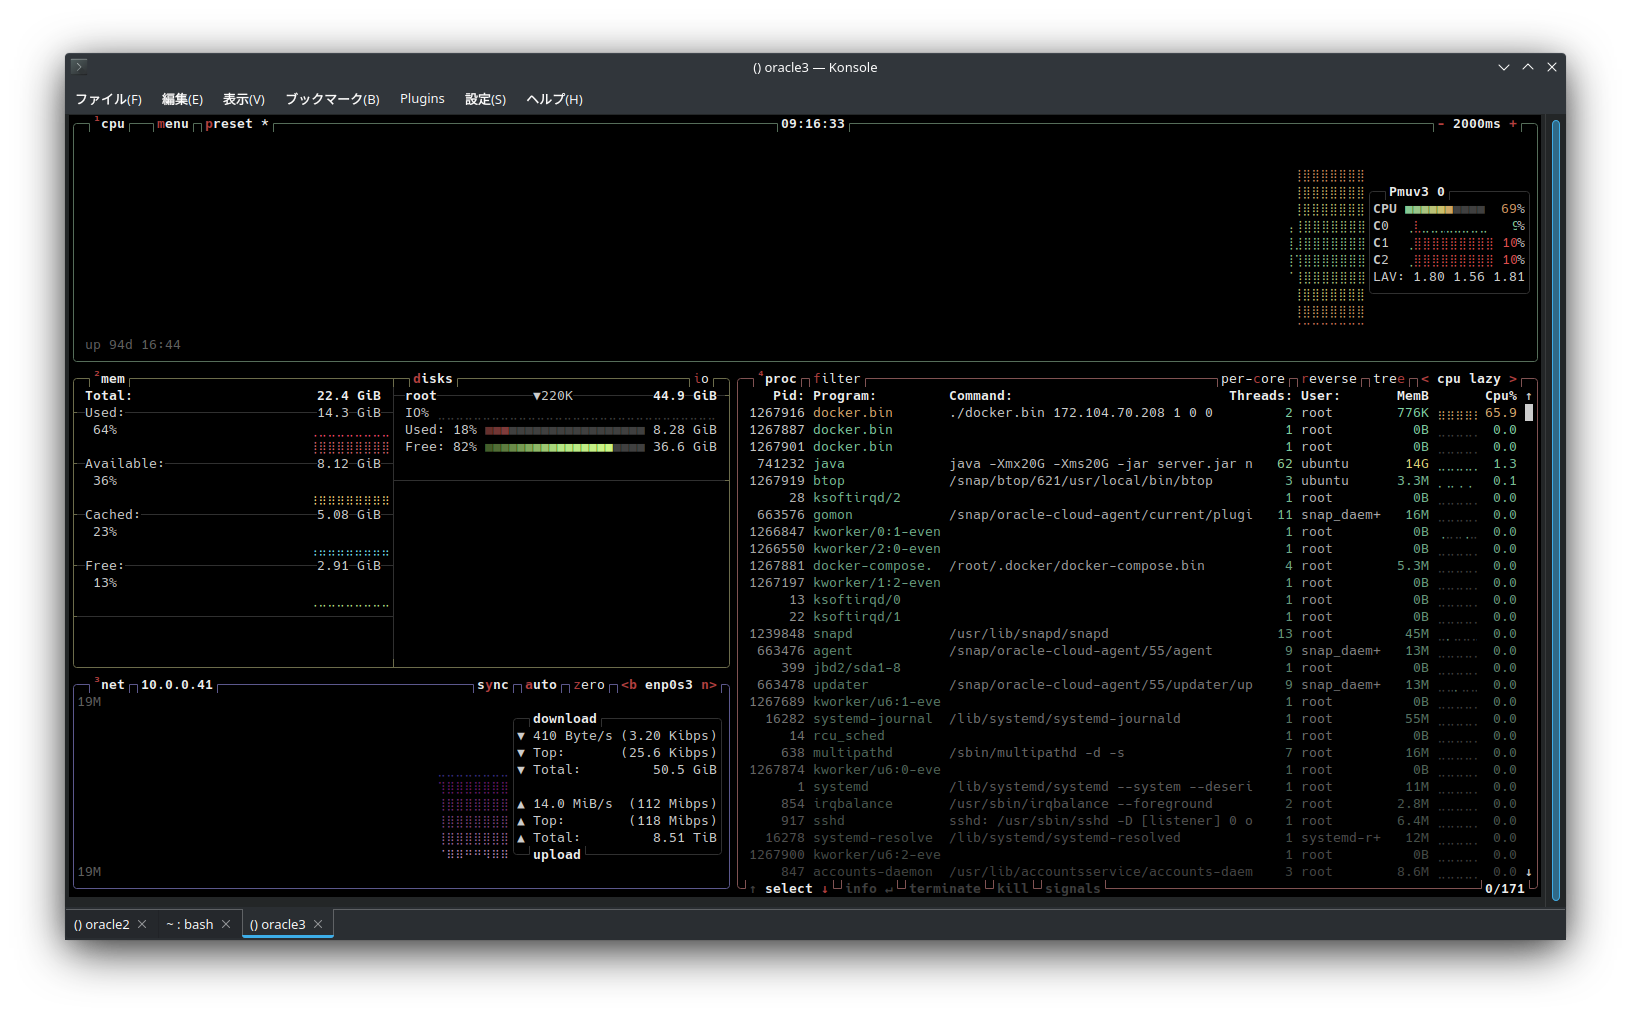Click signals button in process footer

[1072, 889]
